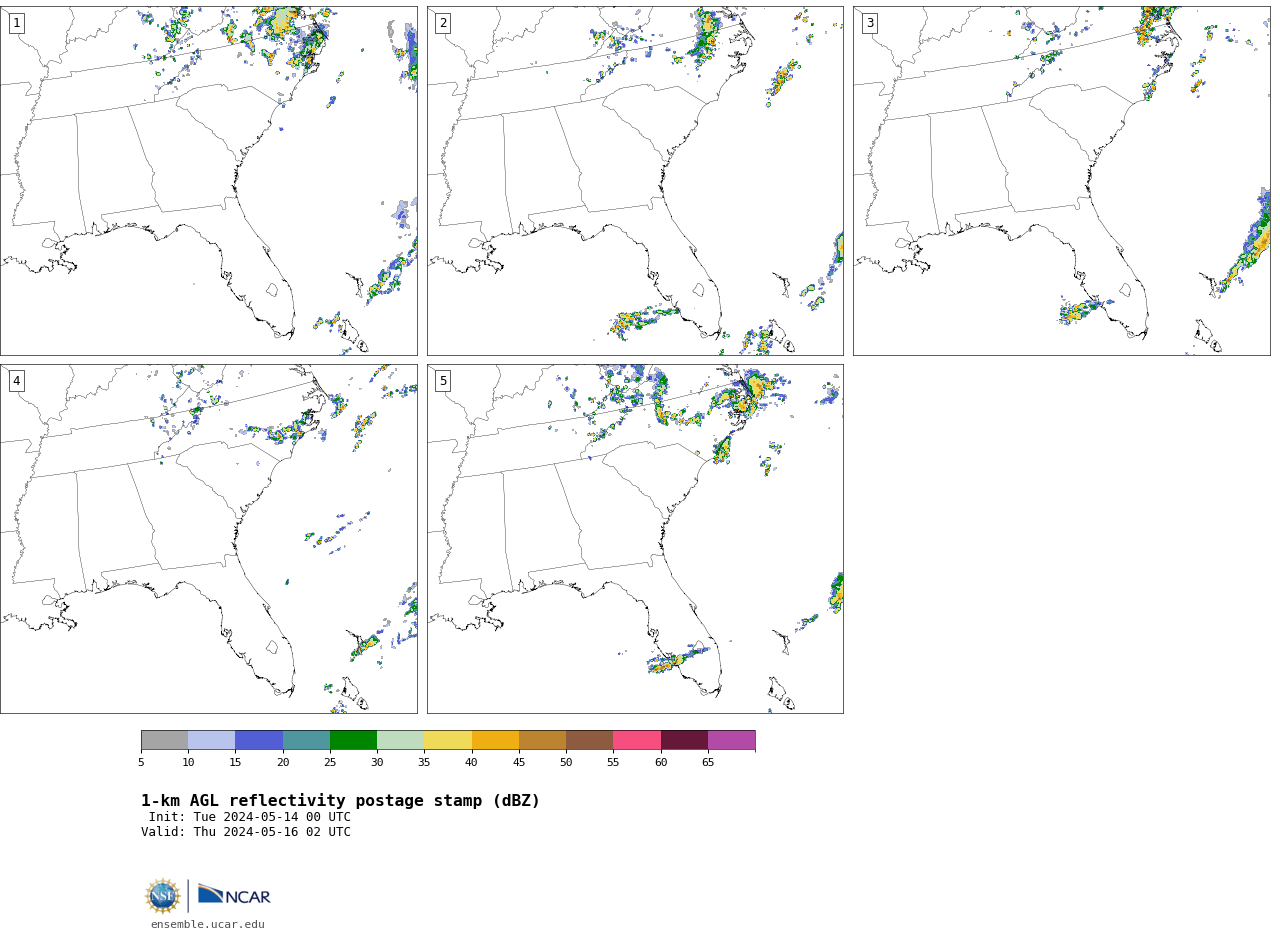Click the light blue 10-15 dBZ swatch
The width and height of the screenshot is (1280, 936).
(212, 740)
